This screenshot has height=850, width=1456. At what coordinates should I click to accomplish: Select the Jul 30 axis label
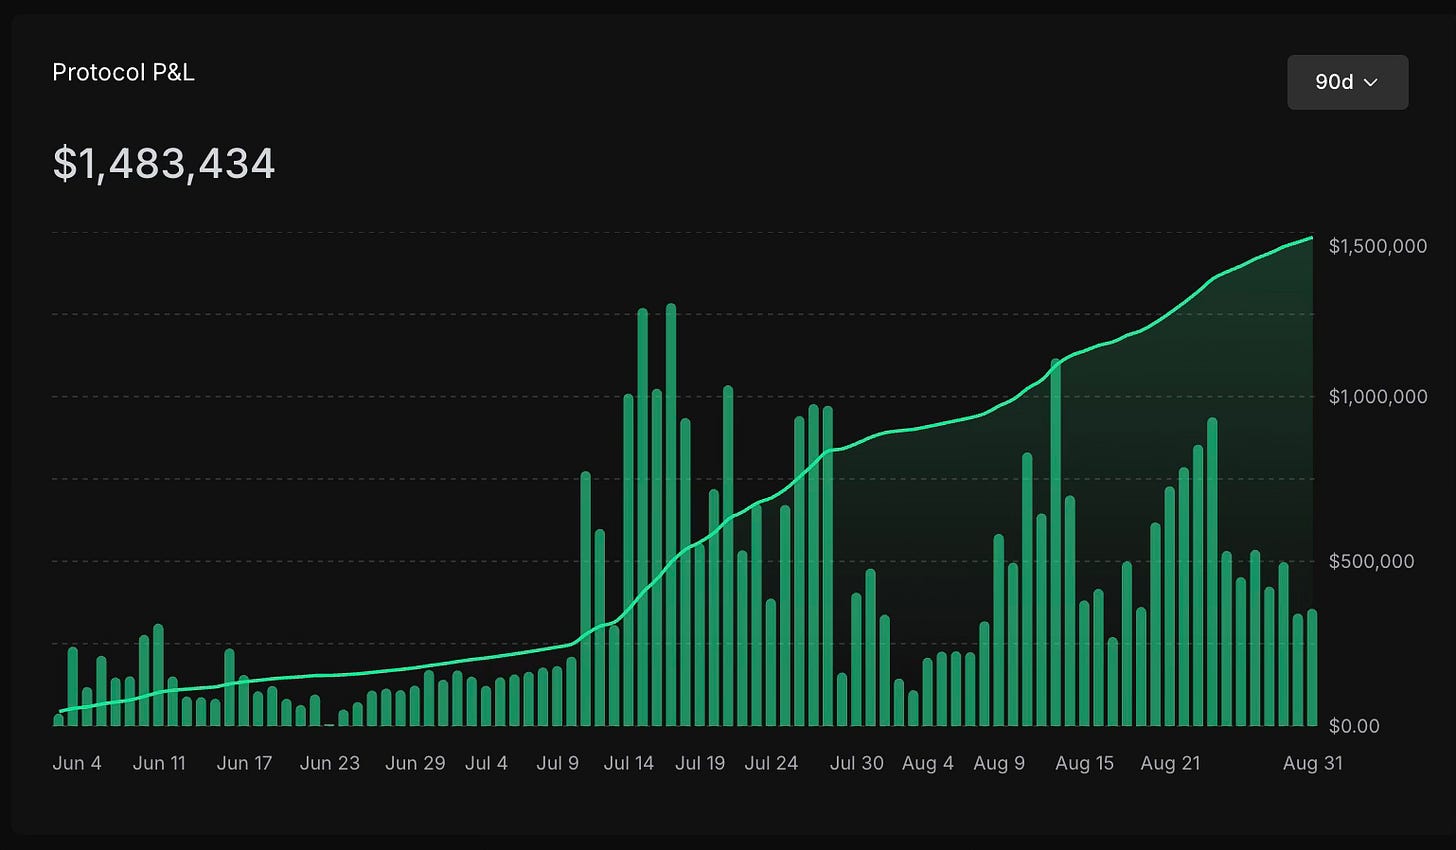click(857, 763)
